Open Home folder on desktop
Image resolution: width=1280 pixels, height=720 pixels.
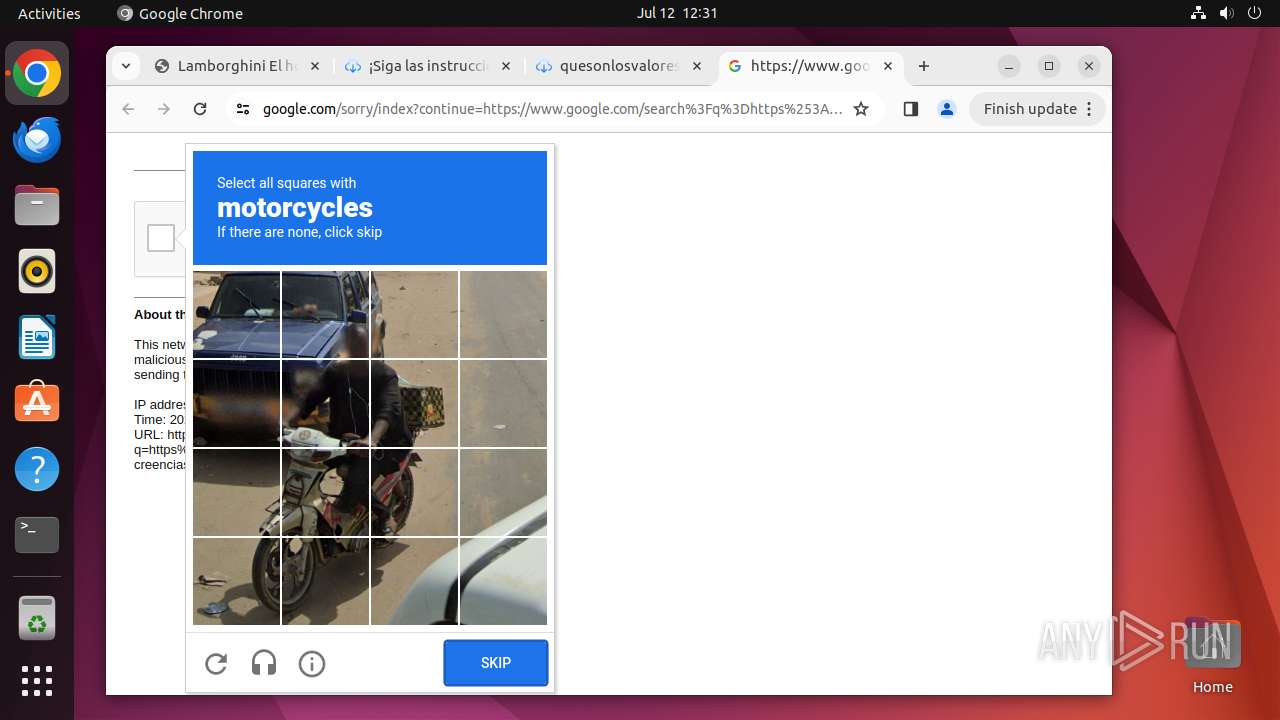point(1212,656)
